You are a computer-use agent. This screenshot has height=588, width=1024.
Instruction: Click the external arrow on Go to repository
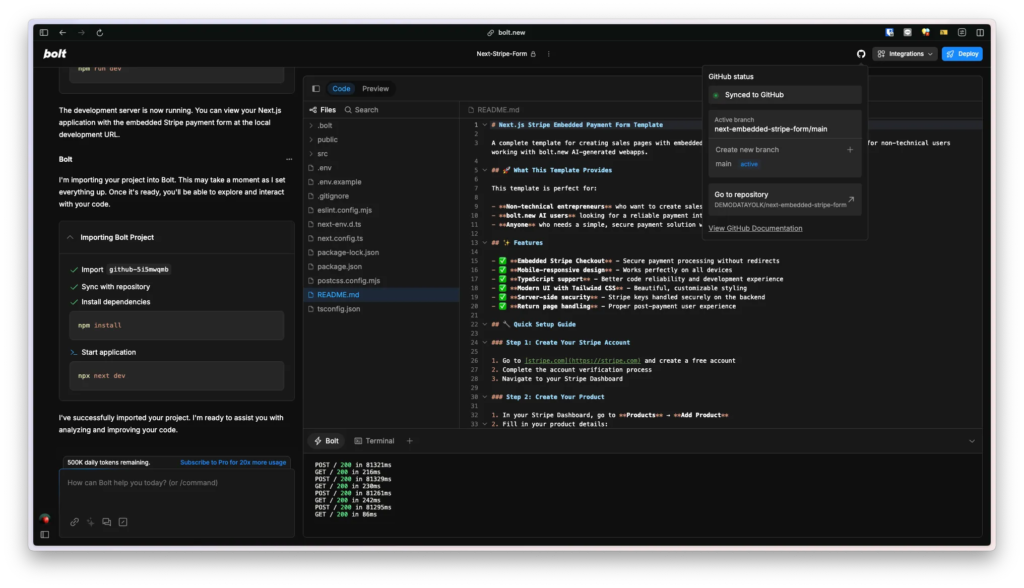[851, 199]
